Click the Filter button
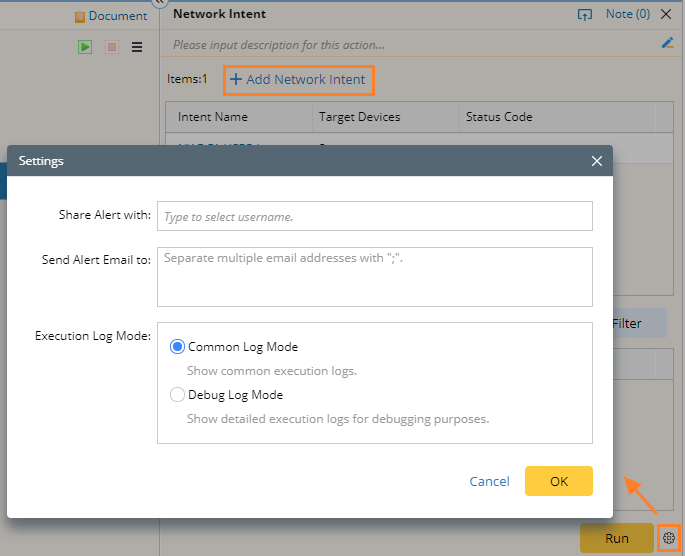 click(640, 323)
